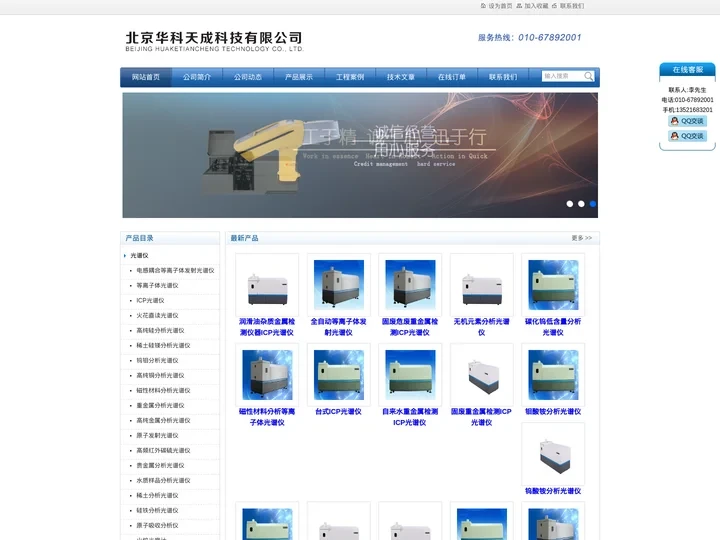Select the second banner slide dot
Screen dimensions: 720x540
[x=581, y=204]
